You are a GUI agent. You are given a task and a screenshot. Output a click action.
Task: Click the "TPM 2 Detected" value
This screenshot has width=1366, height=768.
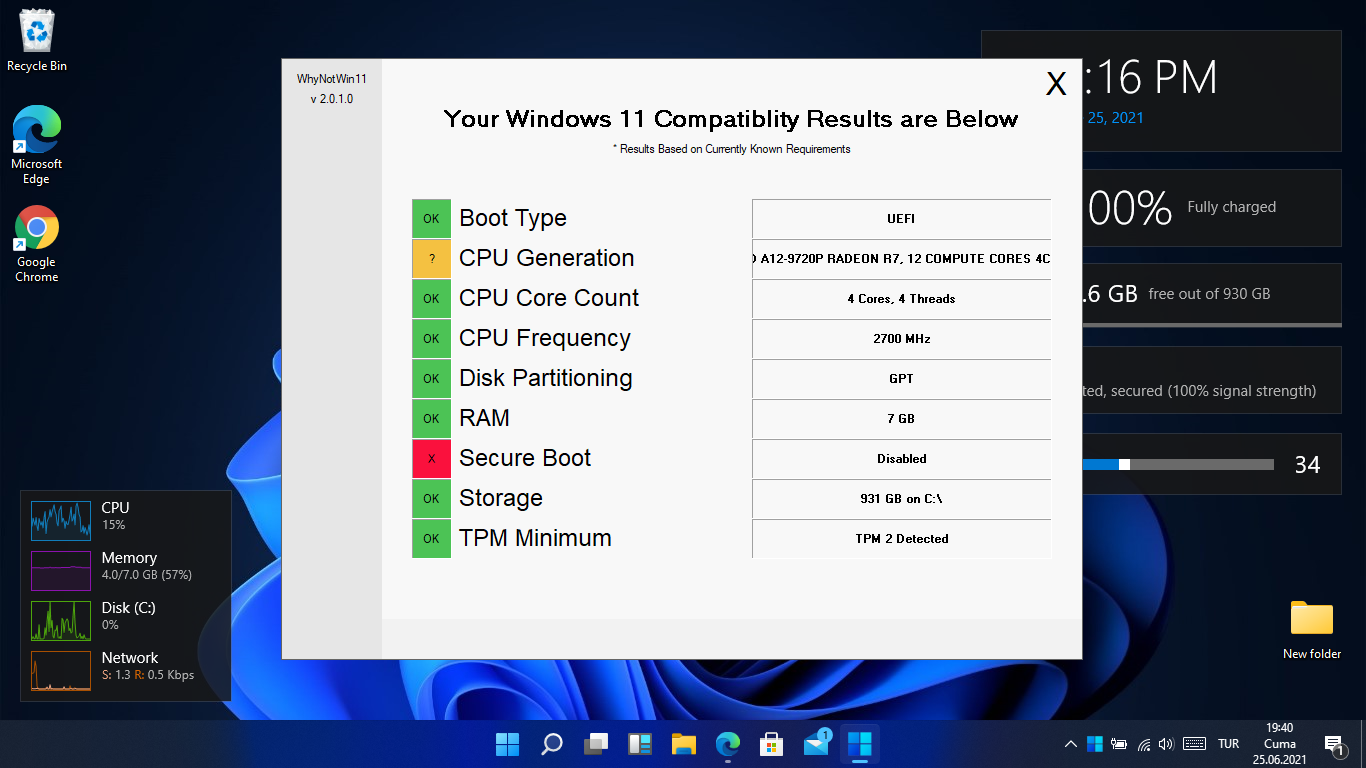point(902,538)
